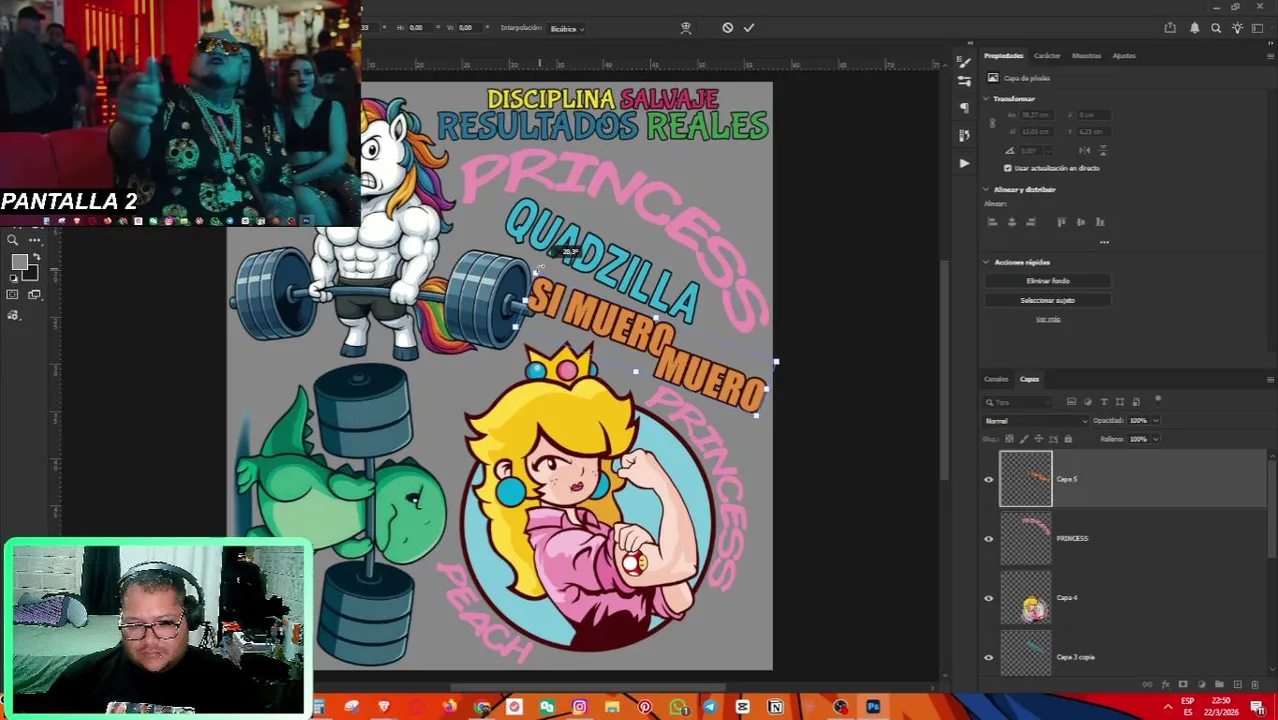Switch to the Carácter tab

[x=1047, y=56]
